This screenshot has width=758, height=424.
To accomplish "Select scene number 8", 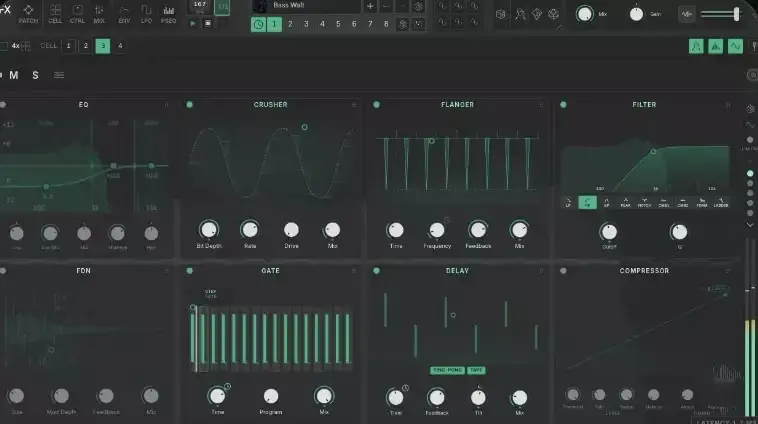I will coord(386,24).
